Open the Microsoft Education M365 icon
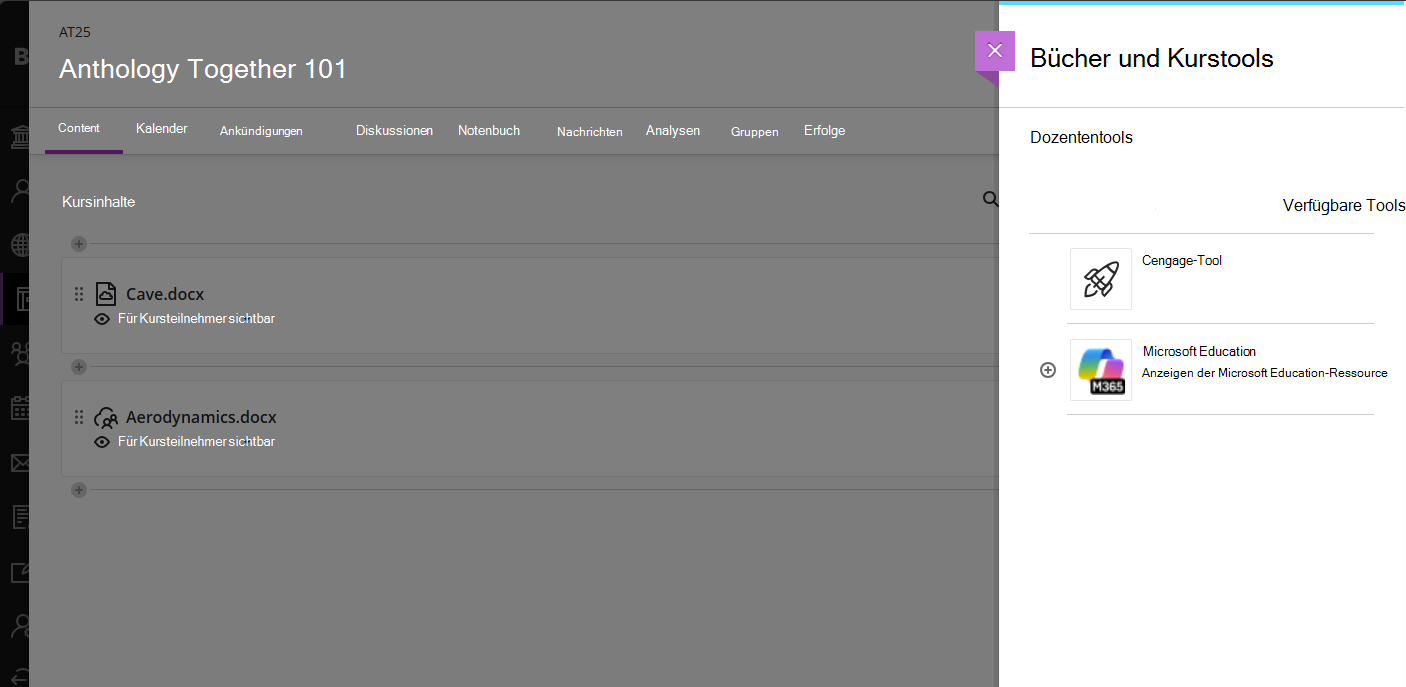1406x687 pixels. click(x=1101, y=370)
